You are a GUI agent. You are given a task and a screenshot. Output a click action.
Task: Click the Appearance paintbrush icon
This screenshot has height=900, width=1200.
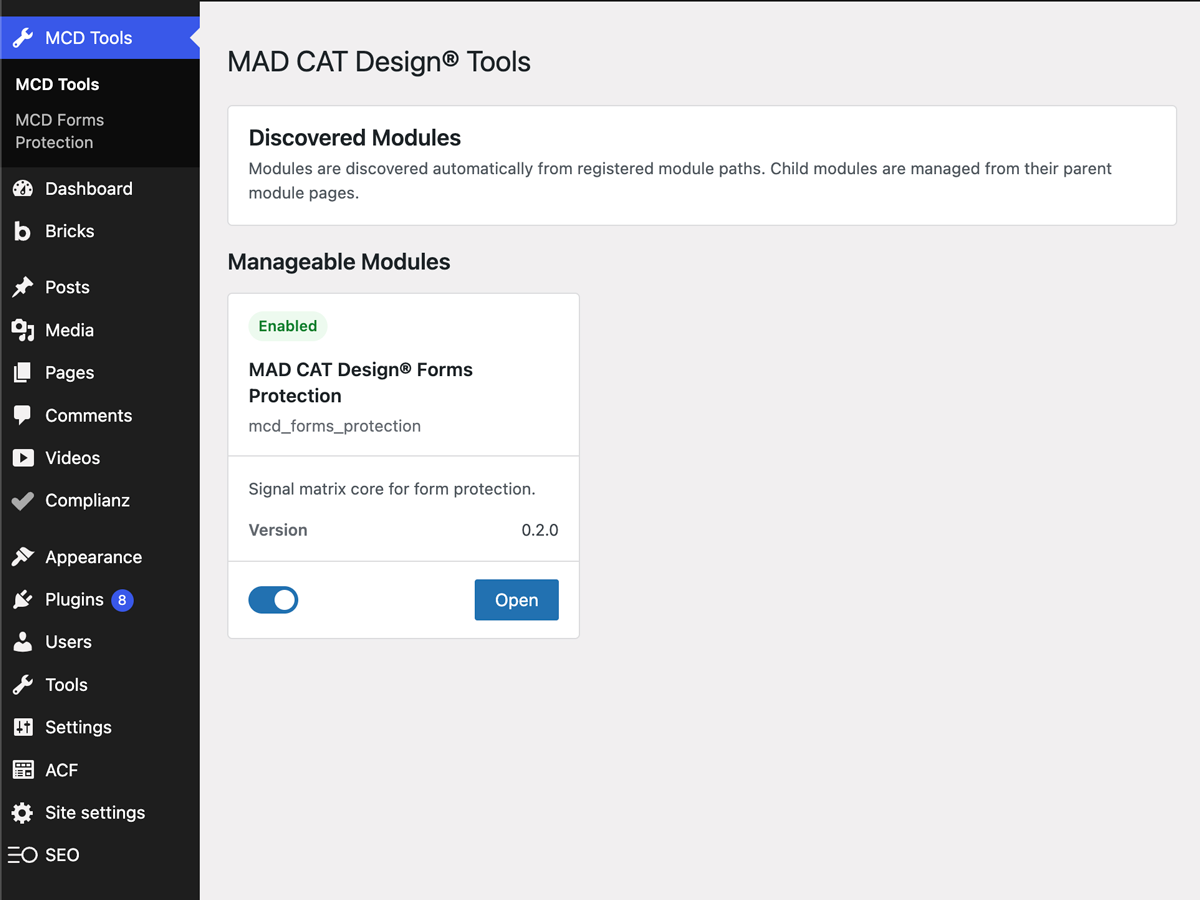(x=23, y=557)
